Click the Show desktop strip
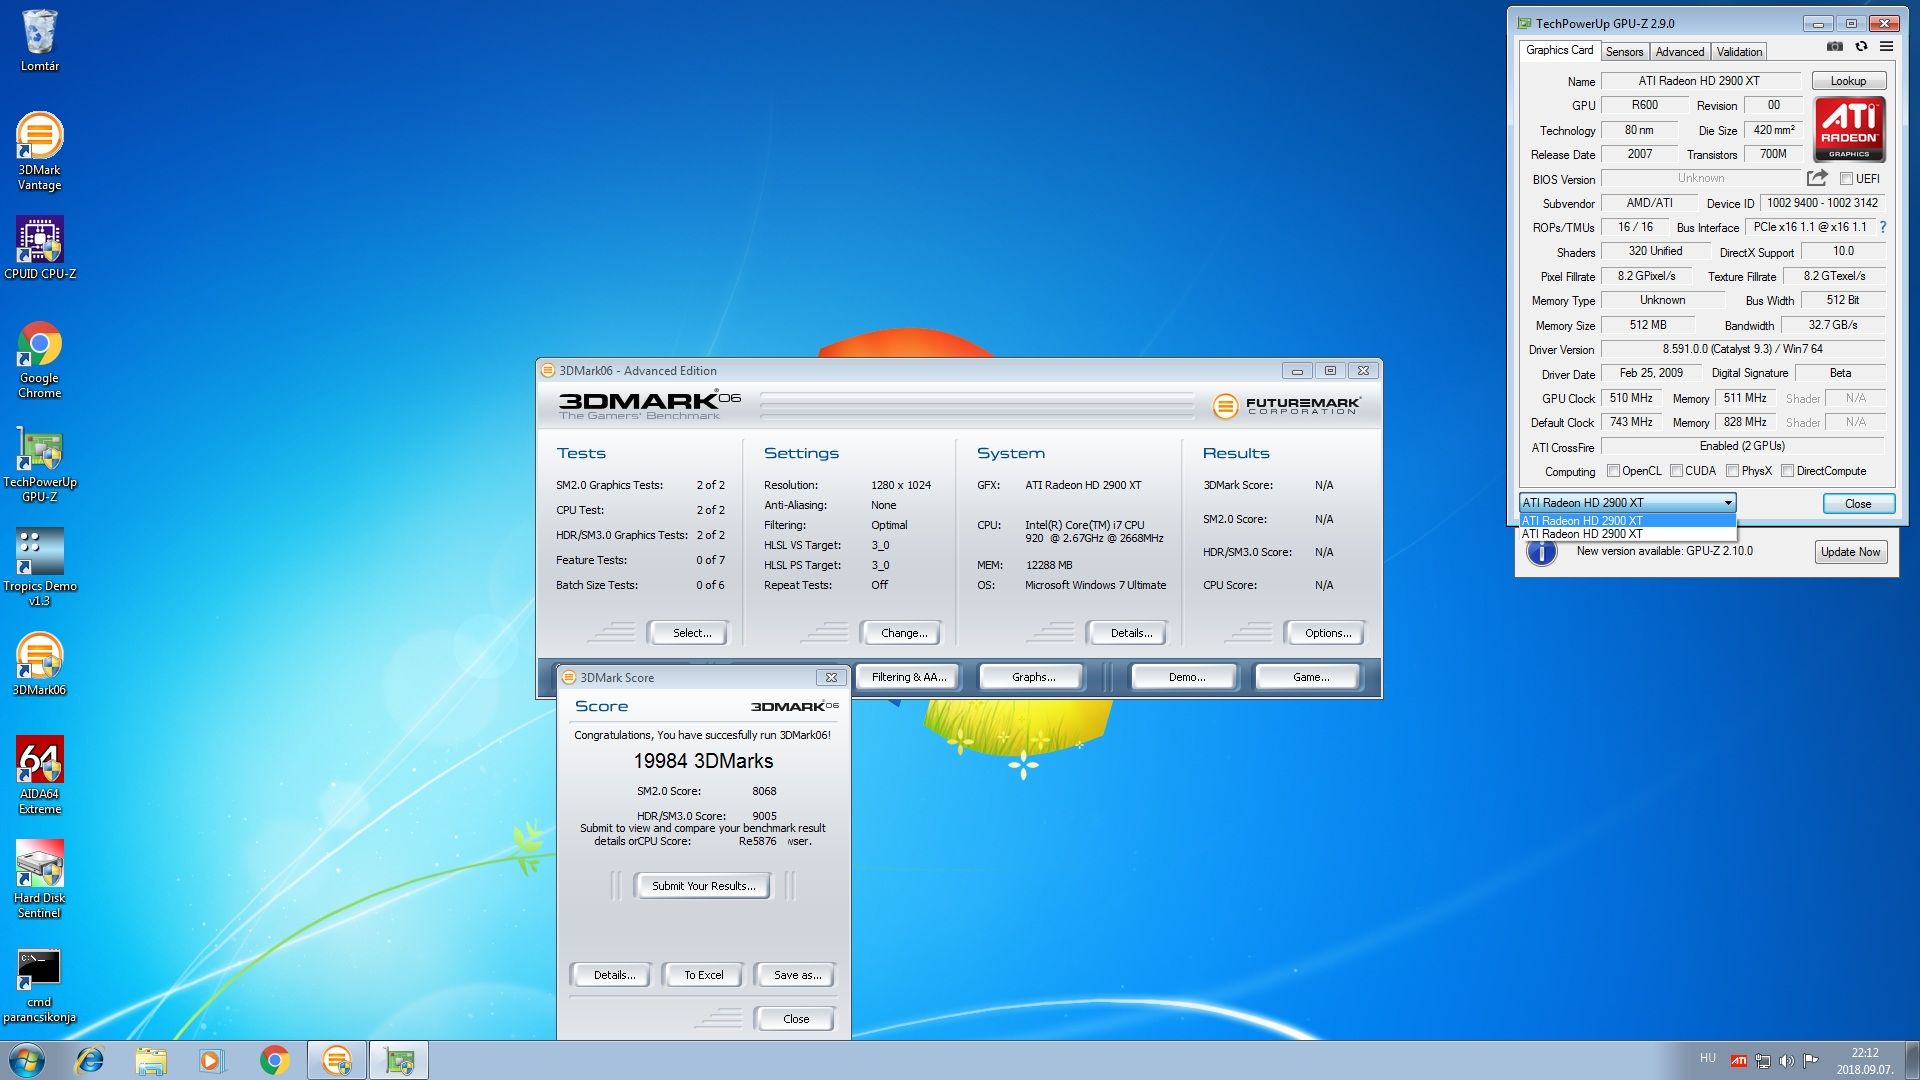The width and height of the screenshot is (1920, 1080). tap(1912, 1060)
